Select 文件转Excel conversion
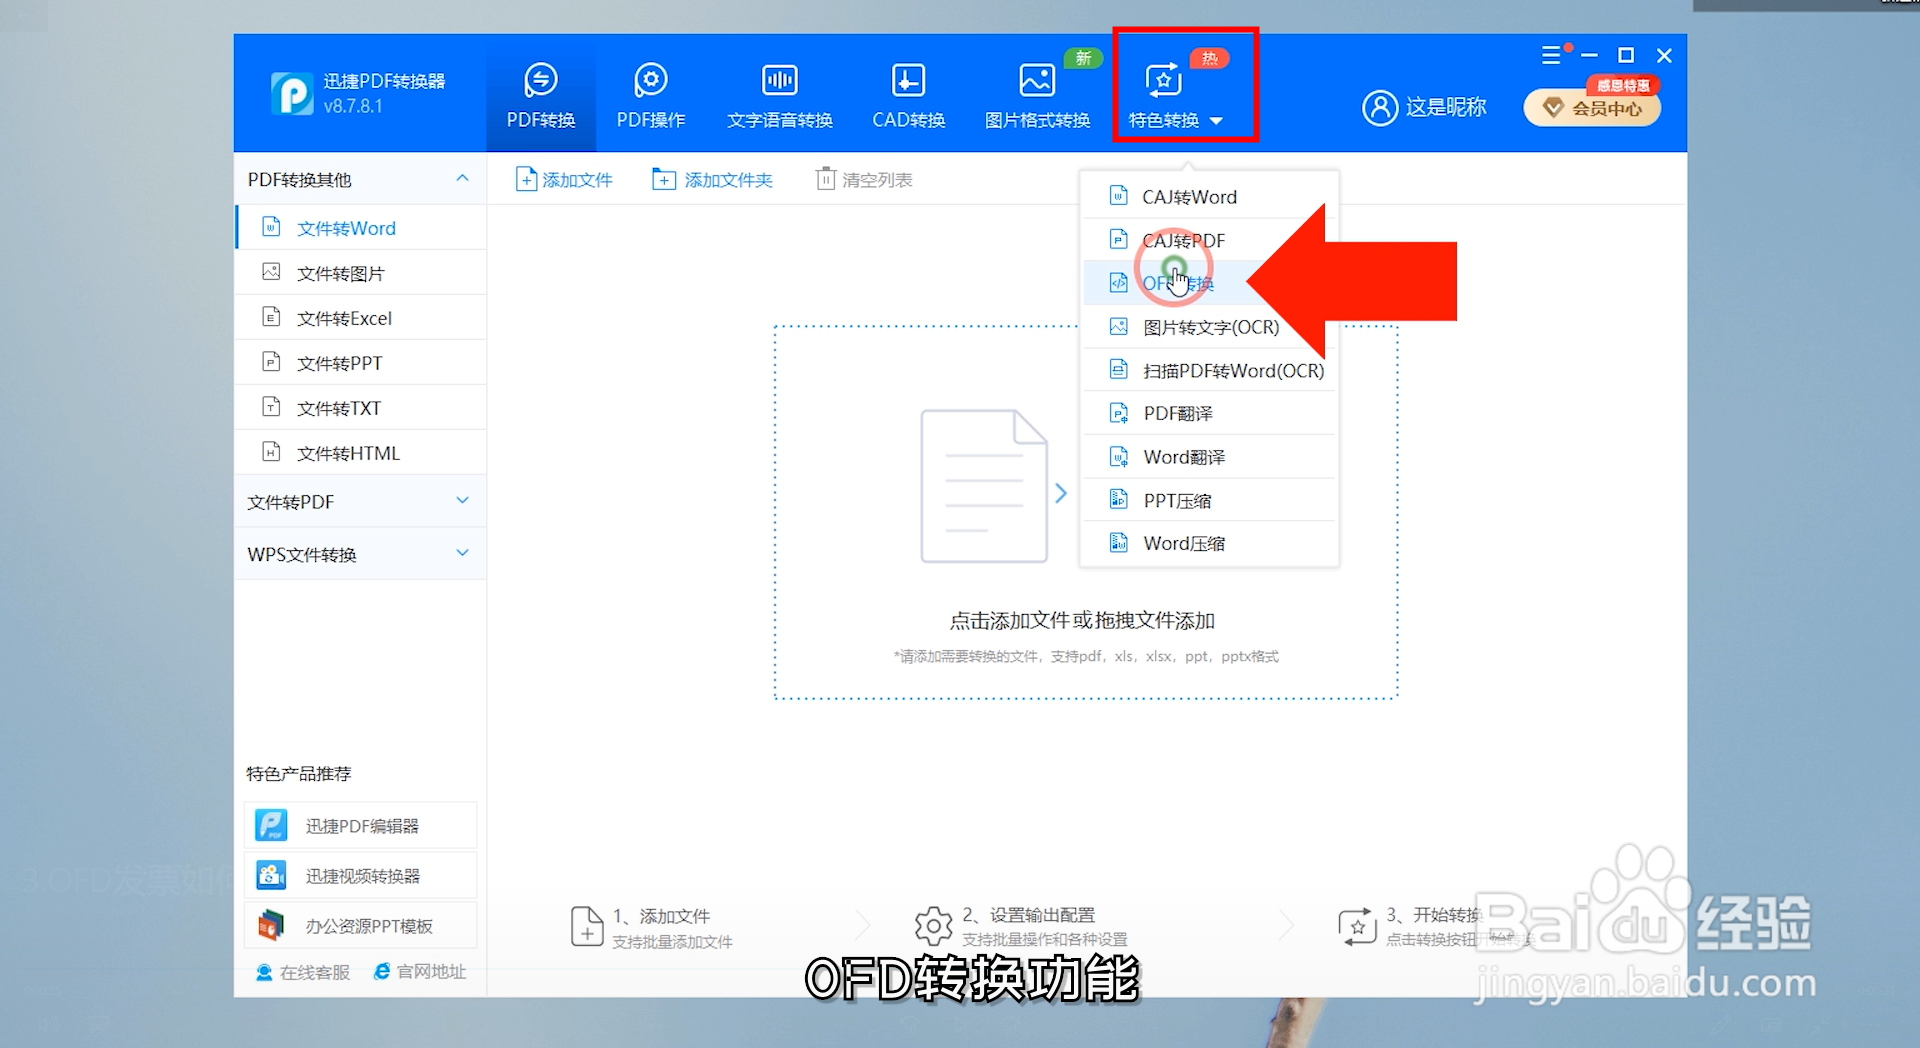This screenshot has height=1048, width=1920. [345, 317]
